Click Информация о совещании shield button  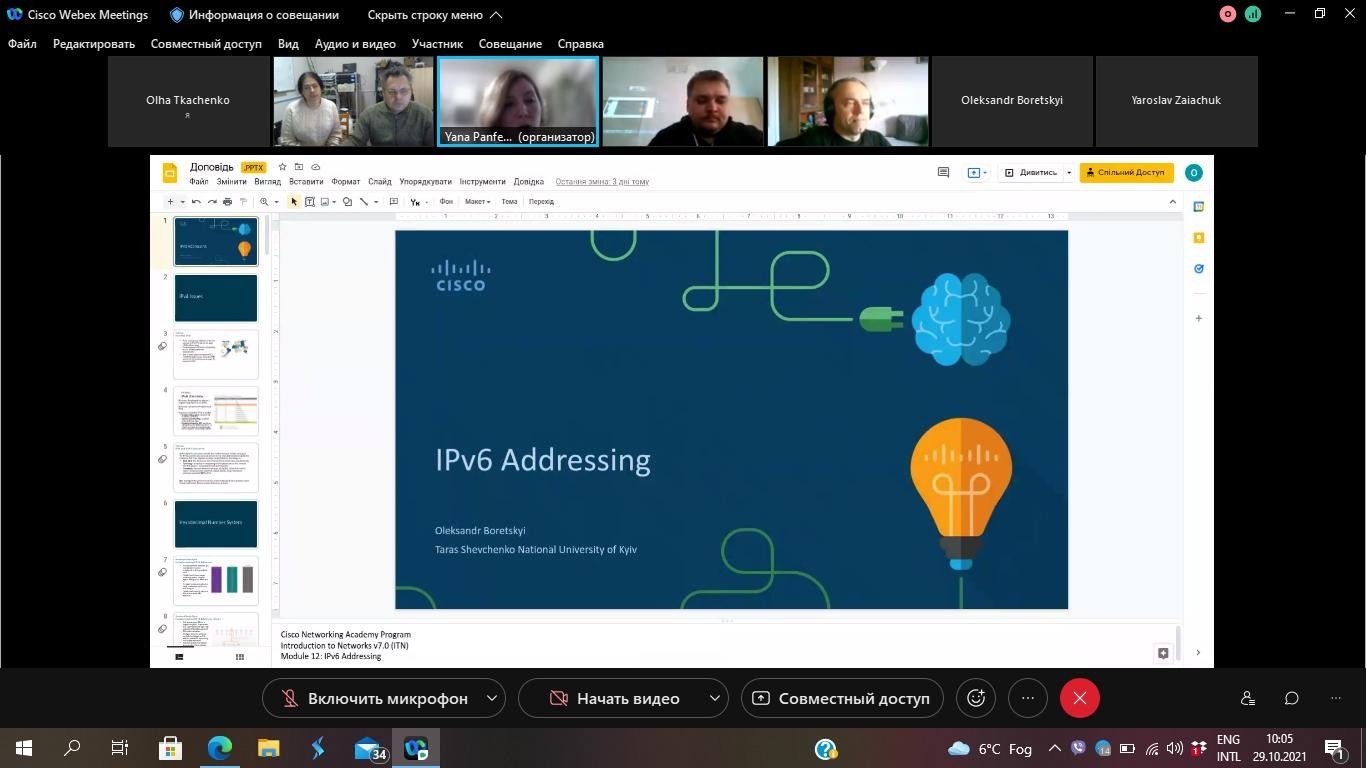pos(254,15)
